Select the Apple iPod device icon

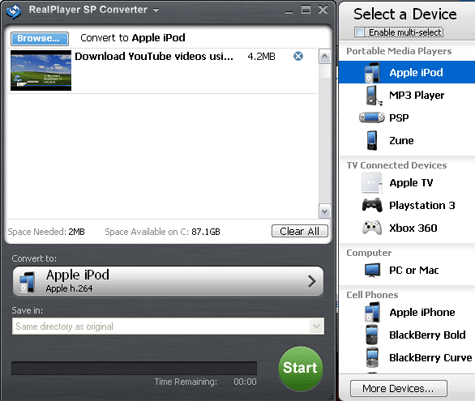pyautogui.click(x=372, y=72)
